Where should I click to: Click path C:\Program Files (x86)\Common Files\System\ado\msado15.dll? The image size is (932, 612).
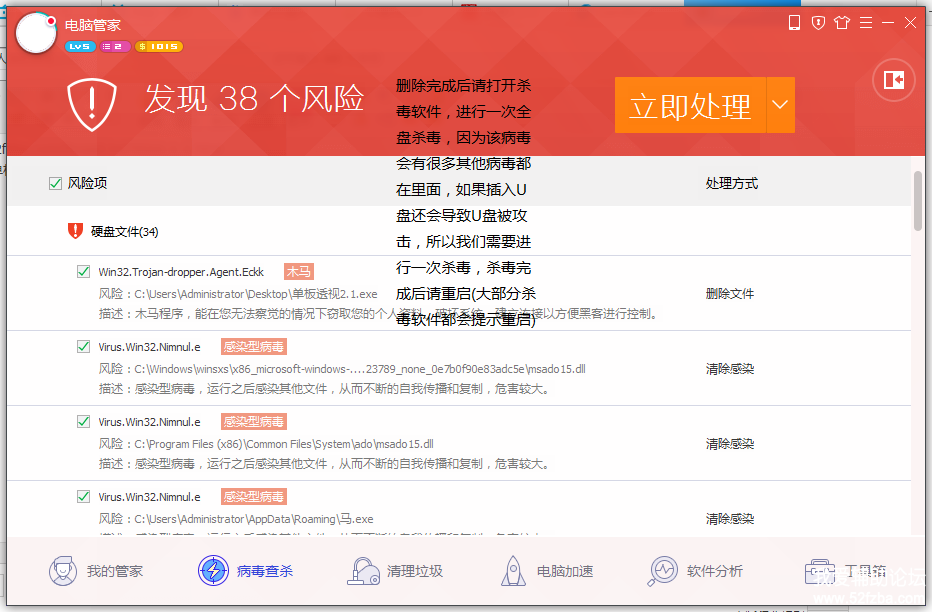[284, 444]
